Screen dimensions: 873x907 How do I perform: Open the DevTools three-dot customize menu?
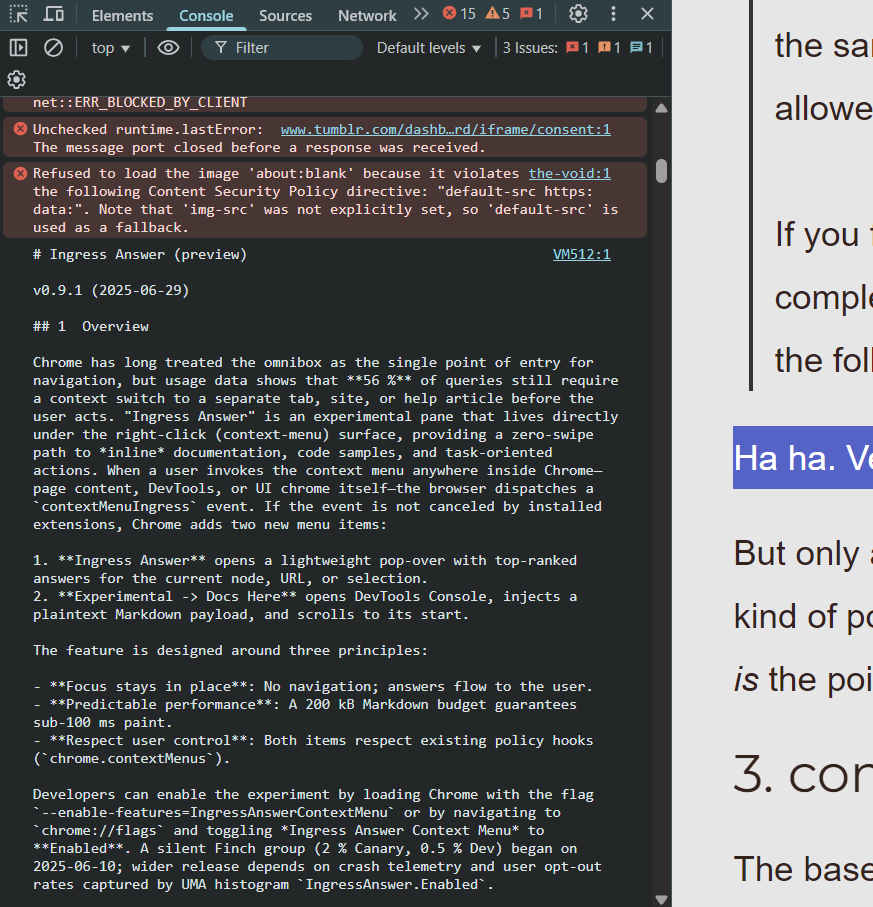point(613,14)
